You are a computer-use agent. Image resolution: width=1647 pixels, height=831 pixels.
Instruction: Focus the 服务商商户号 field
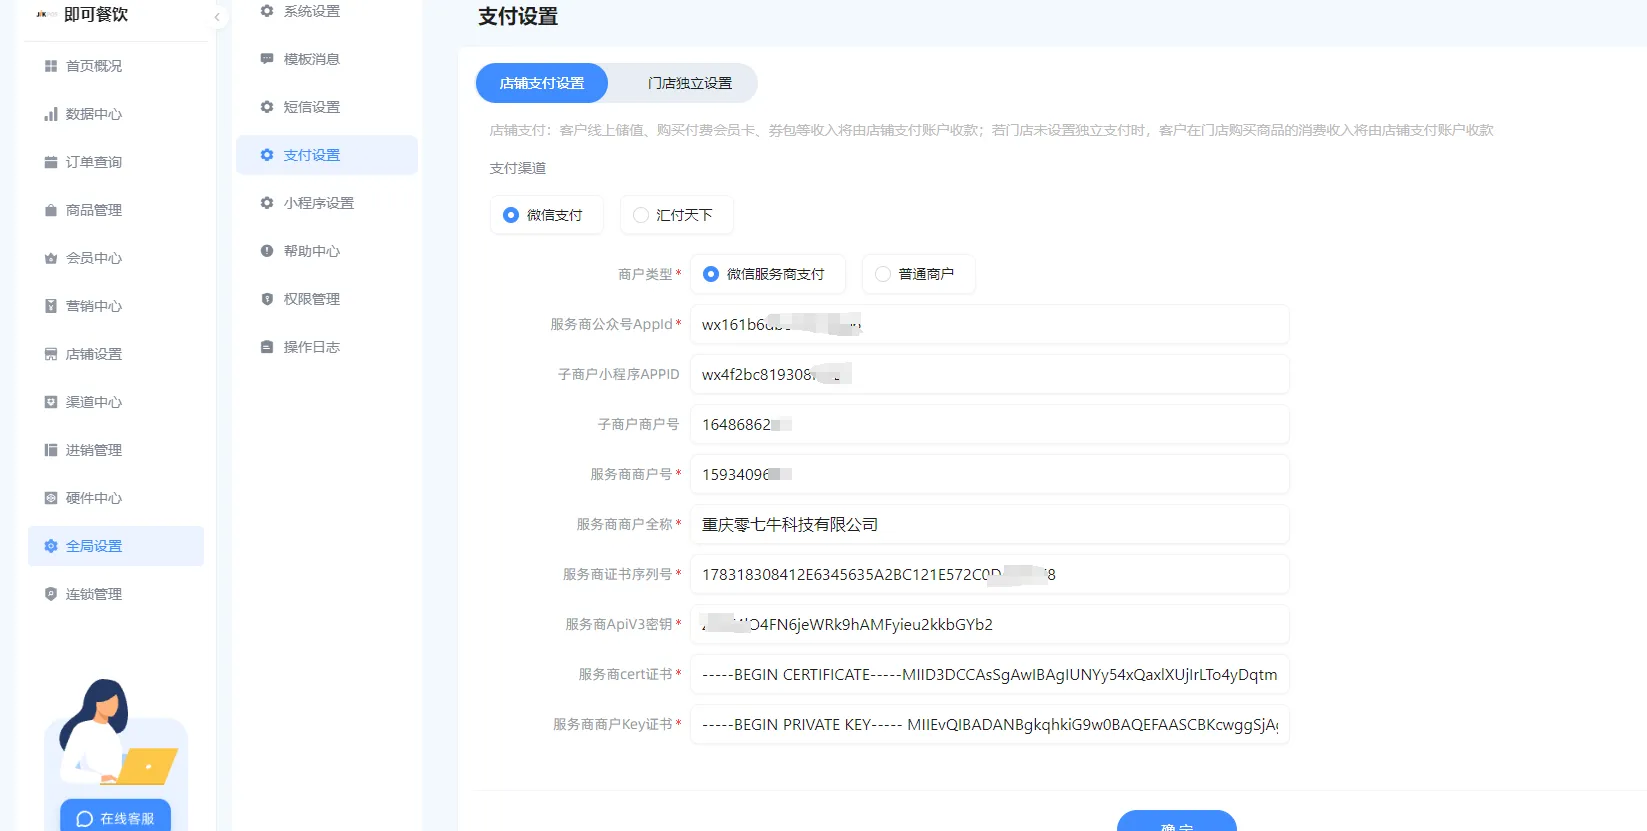point(989,474)
